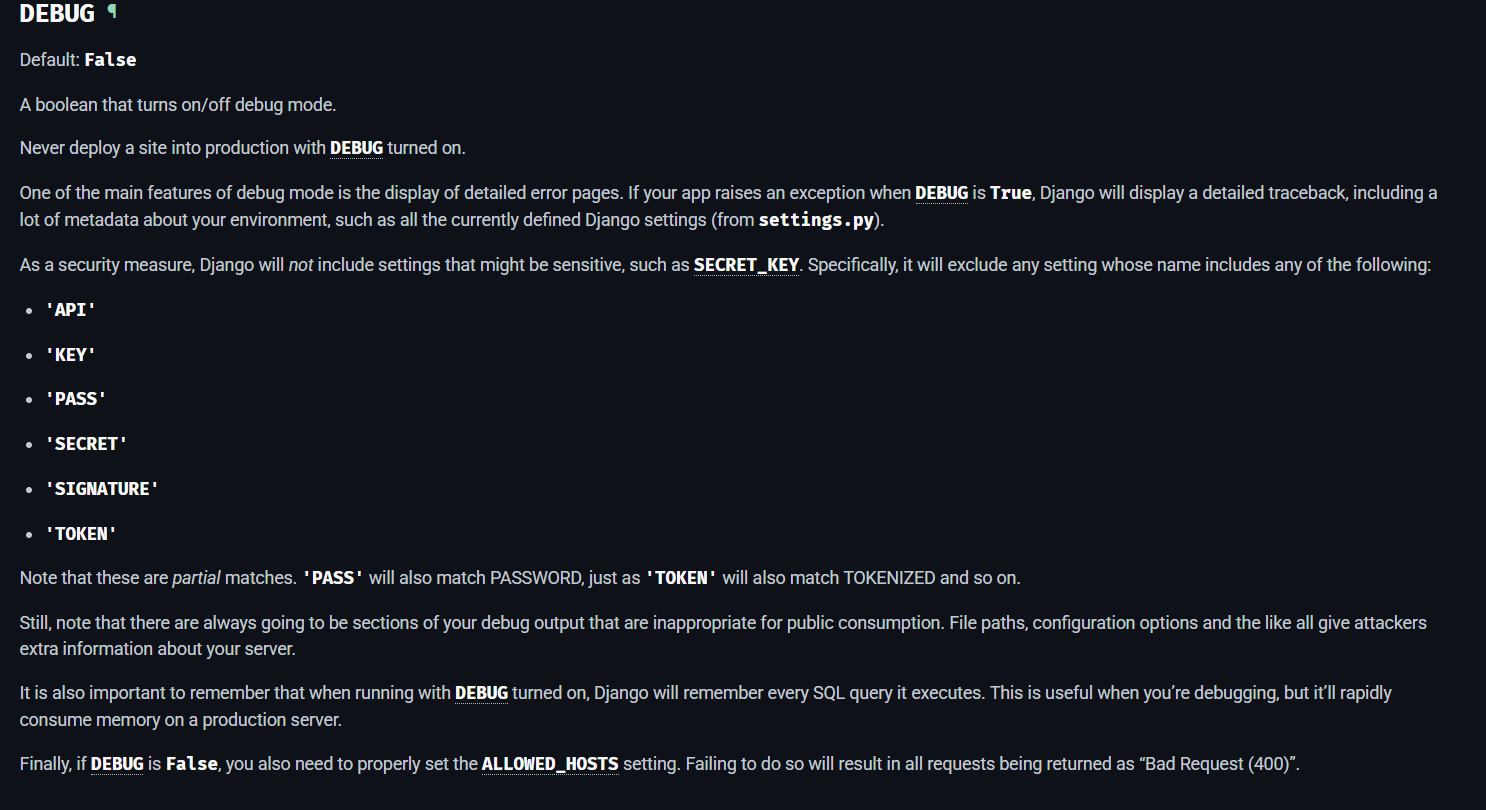Click DEBUG link in the SQL query paragraph

click(481, 693)
